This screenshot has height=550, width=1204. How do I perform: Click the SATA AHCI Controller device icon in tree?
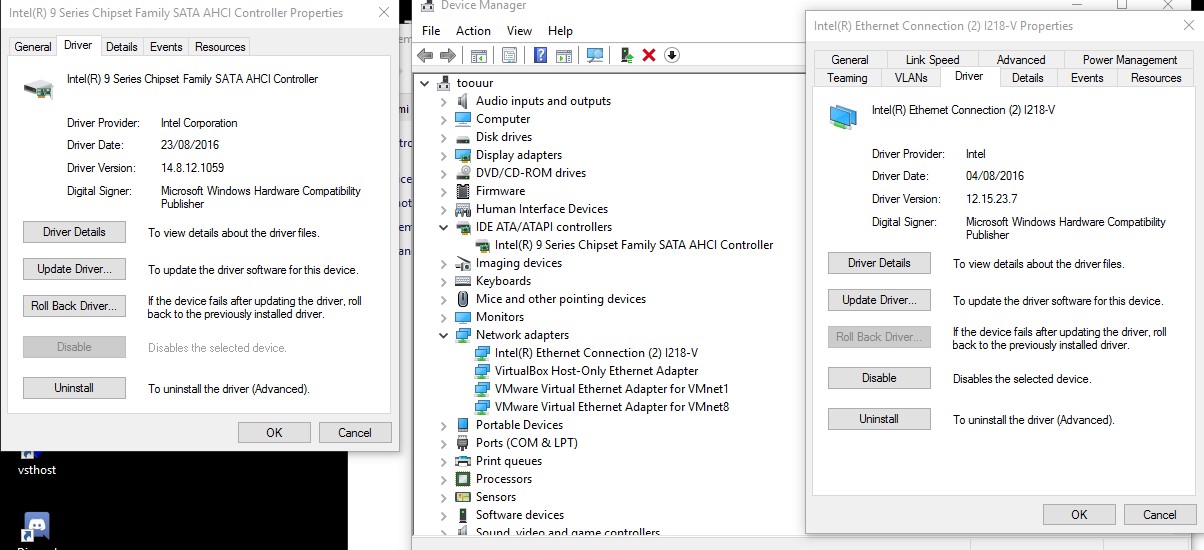[x=483, y=245]
